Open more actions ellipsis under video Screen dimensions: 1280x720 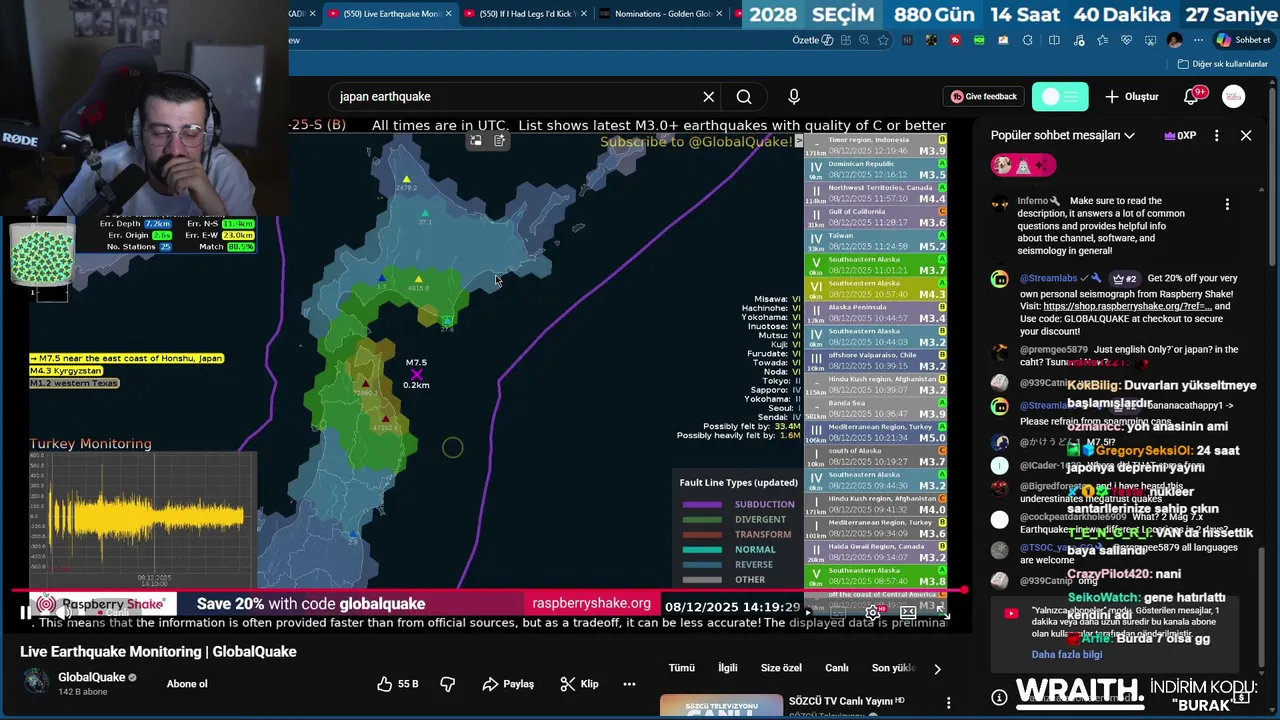tap(629, 684)
